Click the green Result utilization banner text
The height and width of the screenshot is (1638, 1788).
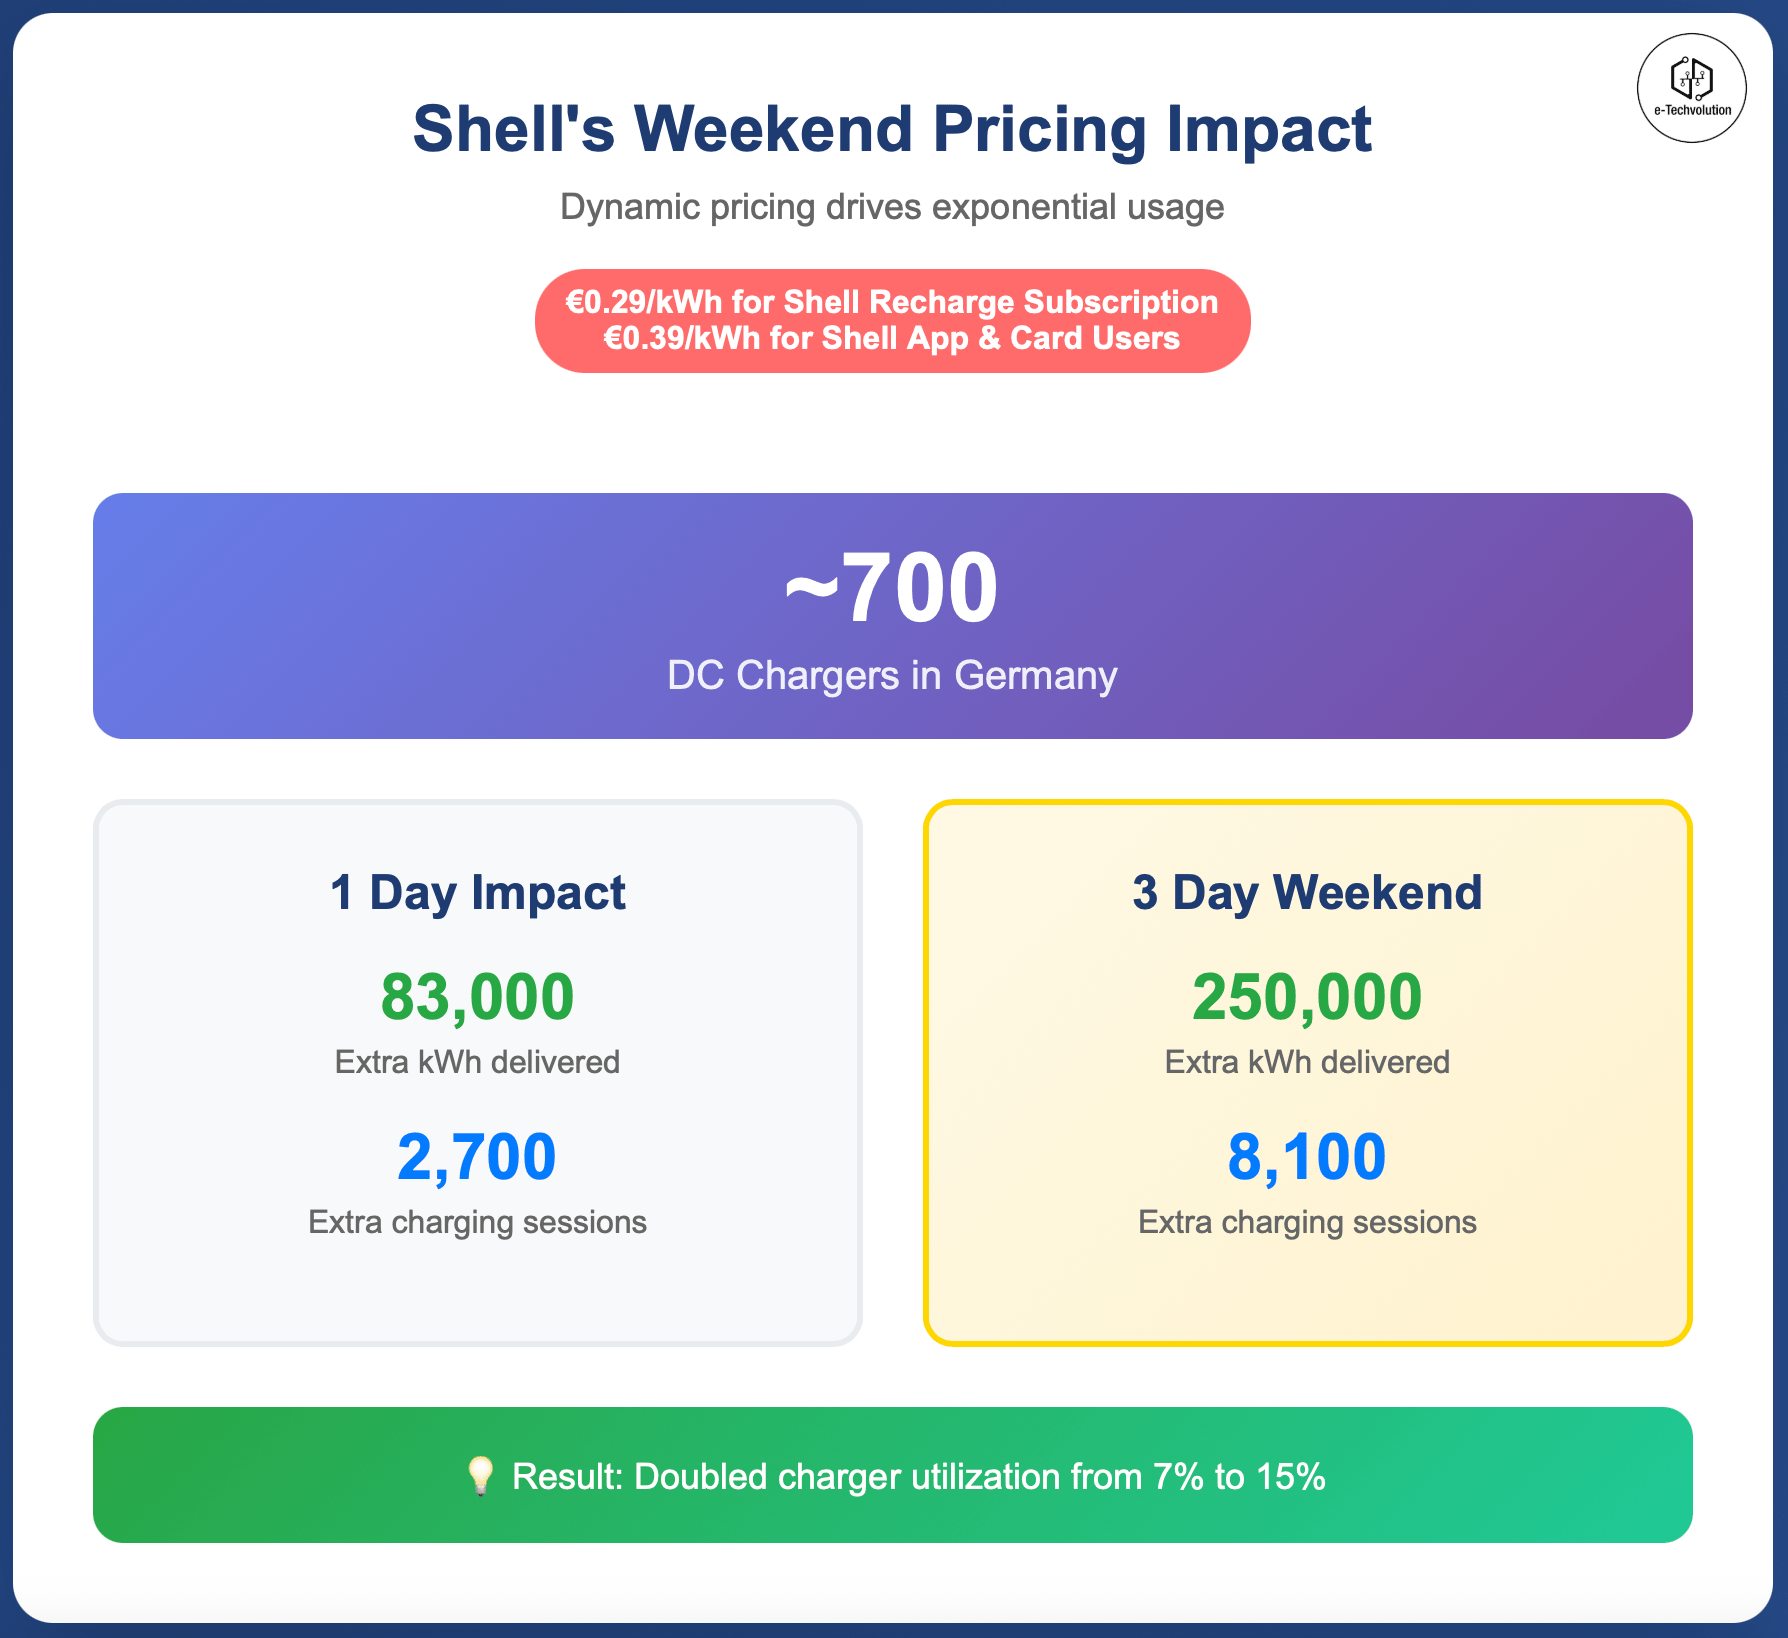coord(918,1476)
